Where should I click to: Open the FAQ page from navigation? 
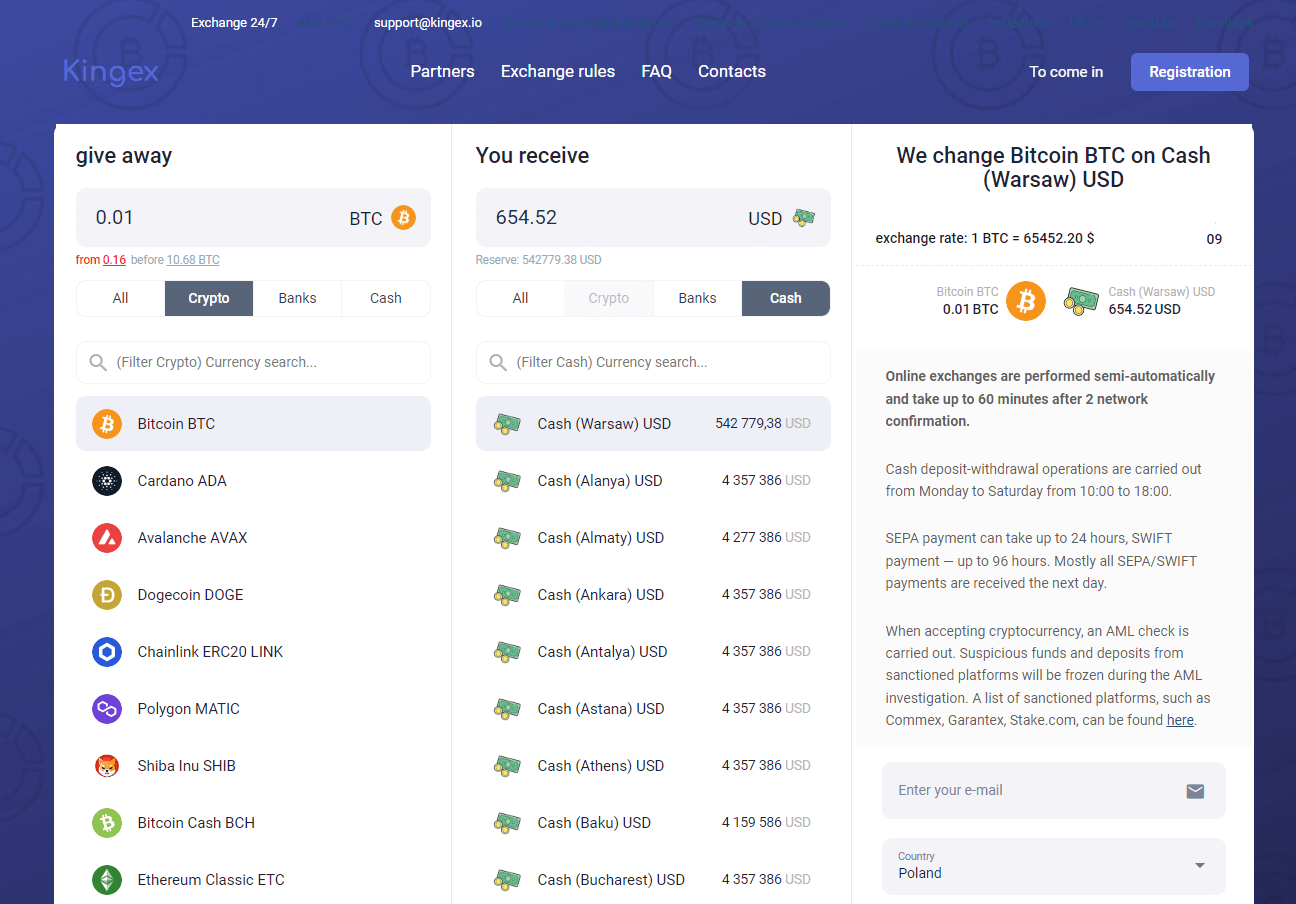(x=656, y=72)
